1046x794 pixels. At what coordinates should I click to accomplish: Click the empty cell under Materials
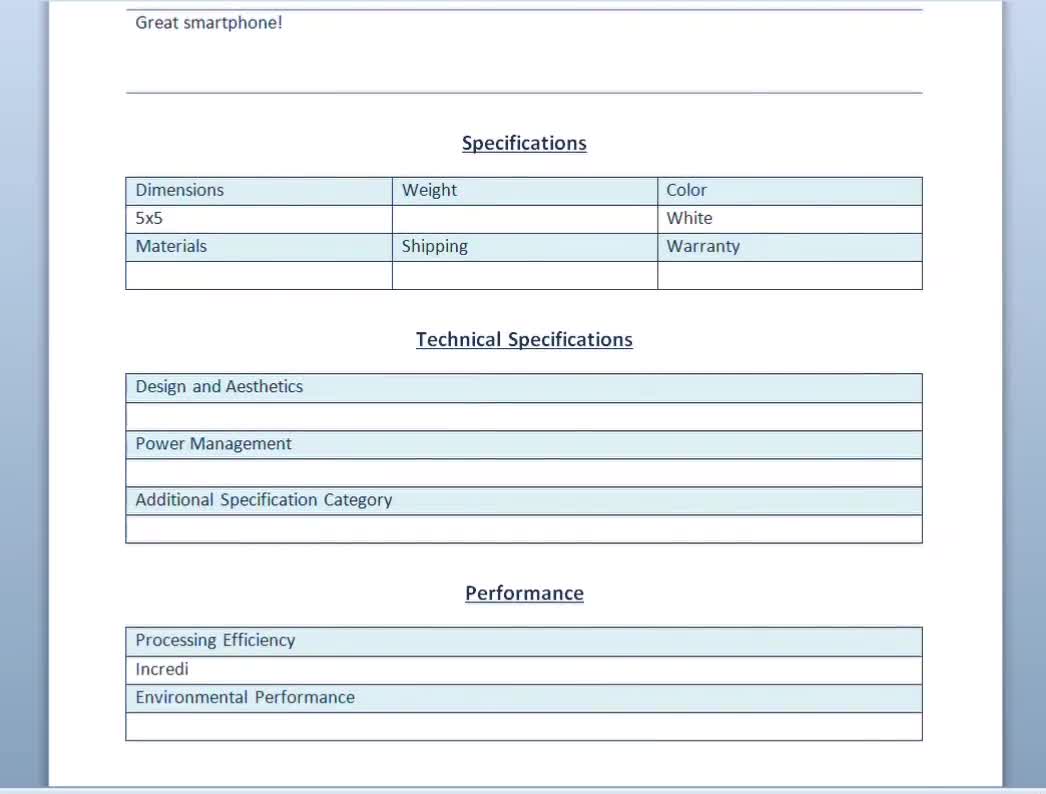(258, 274)
